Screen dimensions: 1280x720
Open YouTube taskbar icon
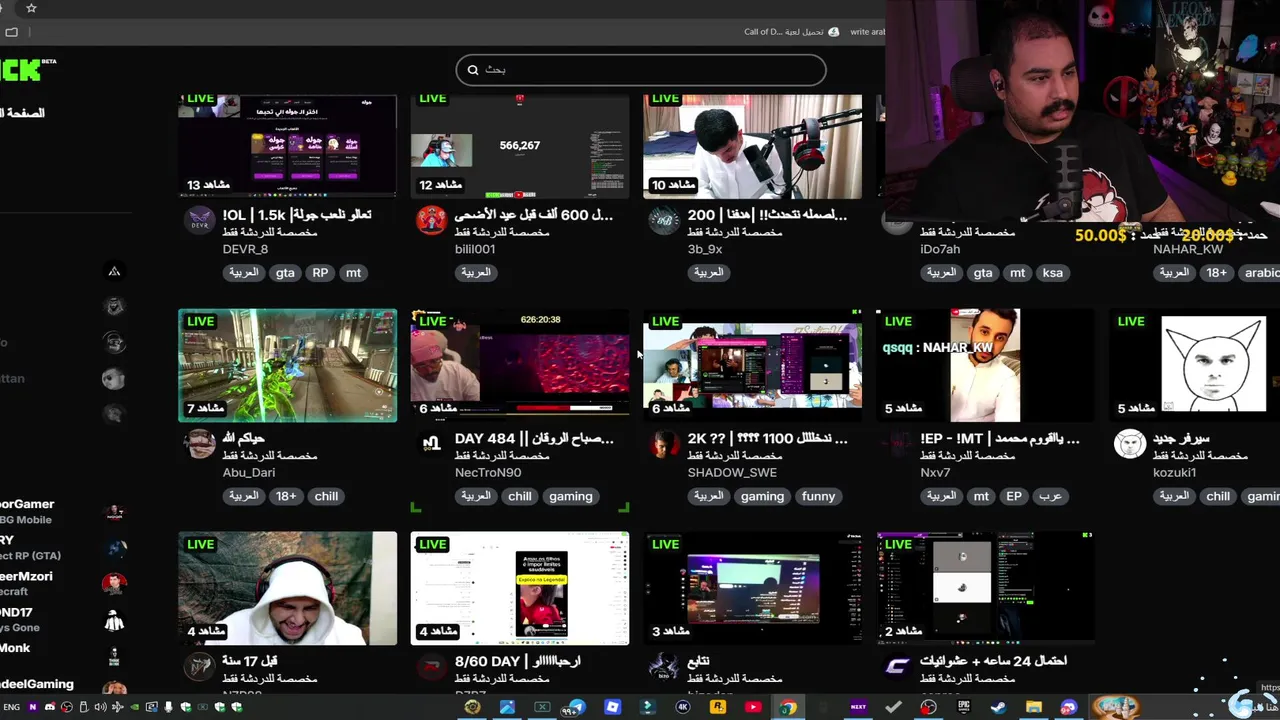tap(753, 707)
